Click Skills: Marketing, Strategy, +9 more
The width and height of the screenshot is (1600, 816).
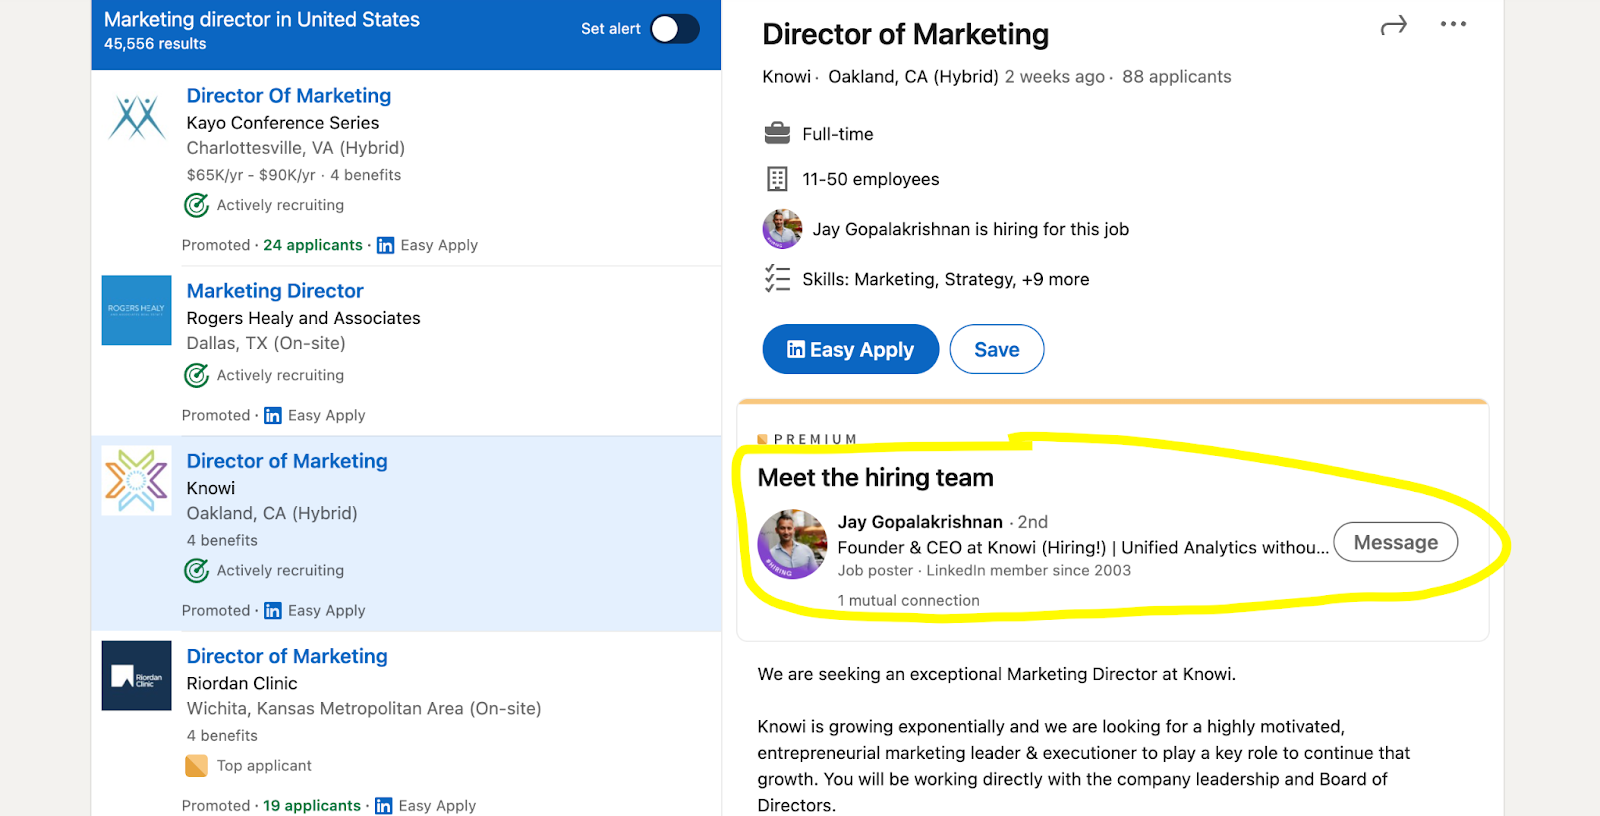click(946, 279)
